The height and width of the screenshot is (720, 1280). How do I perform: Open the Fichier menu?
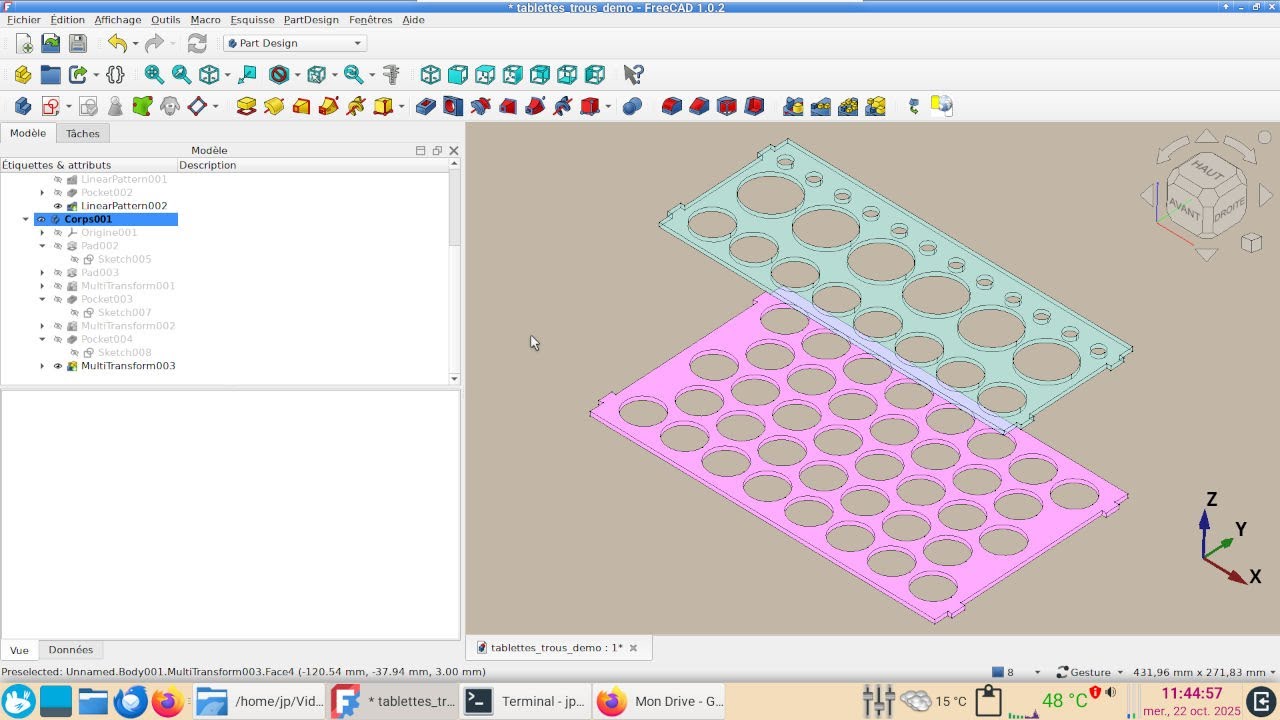[24, 20]
